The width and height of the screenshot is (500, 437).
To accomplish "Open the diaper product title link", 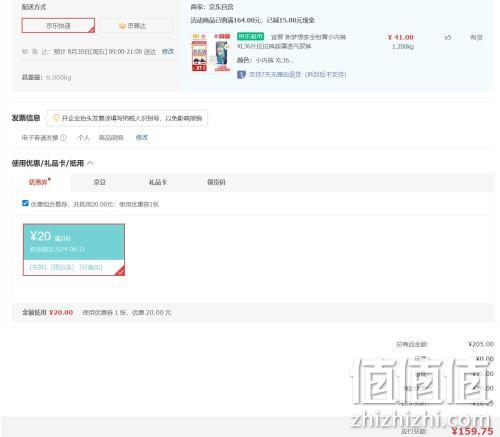I will point(292,42).
